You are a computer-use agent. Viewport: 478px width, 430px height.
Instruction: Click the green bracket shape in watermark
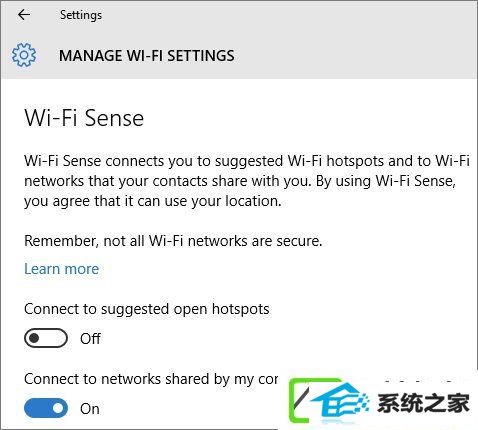tap(300, 400)
